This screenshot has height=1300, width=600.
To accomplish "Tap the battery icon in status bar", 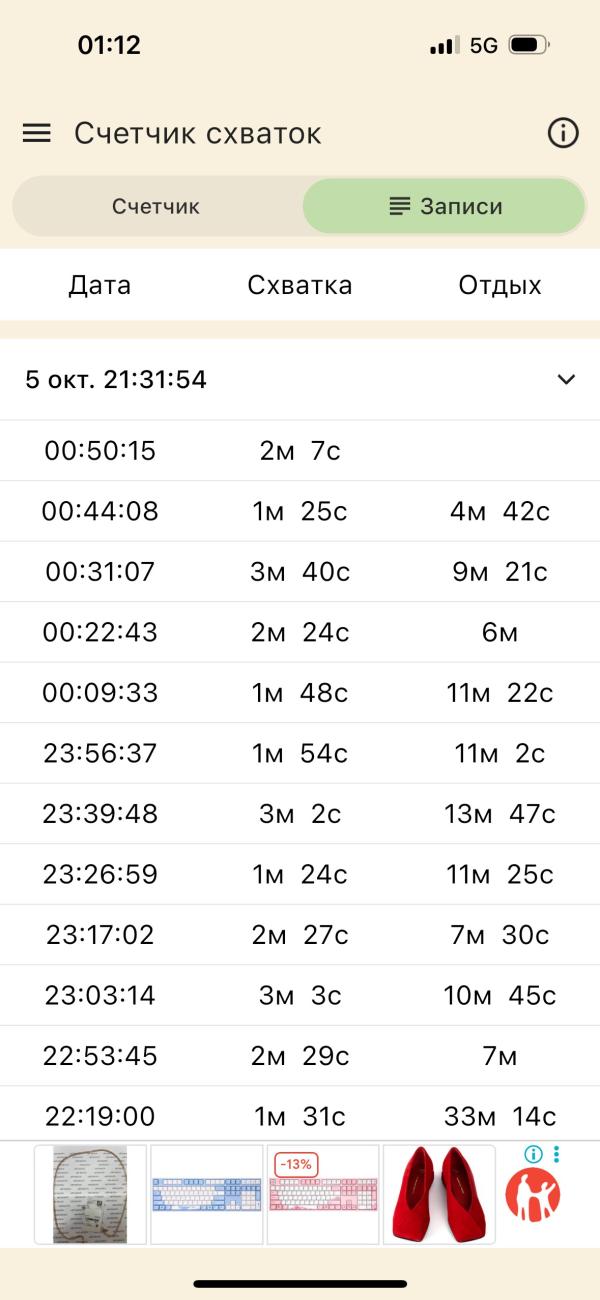I will (528, 45).
